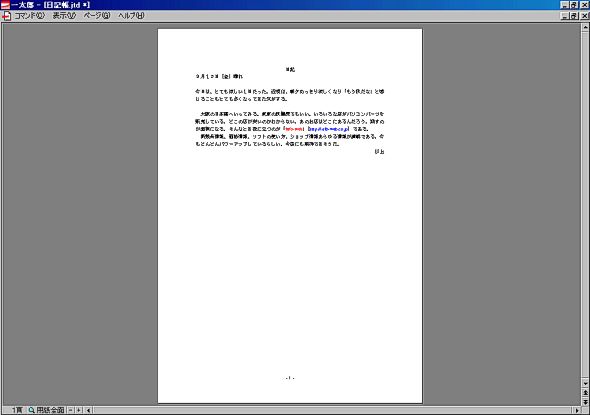The width and height of the screenshot is (590, 415).
Task: Click the magnifier icon in the status bar
Action: pyautogui.click(x=31, y=410)
